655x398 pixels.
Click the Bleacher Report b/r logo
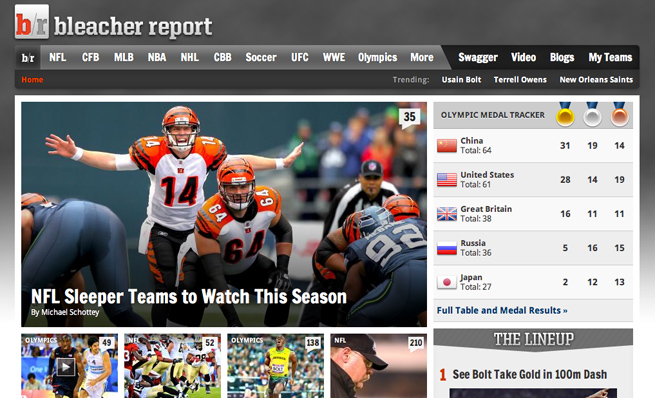[x=32, y=22]
